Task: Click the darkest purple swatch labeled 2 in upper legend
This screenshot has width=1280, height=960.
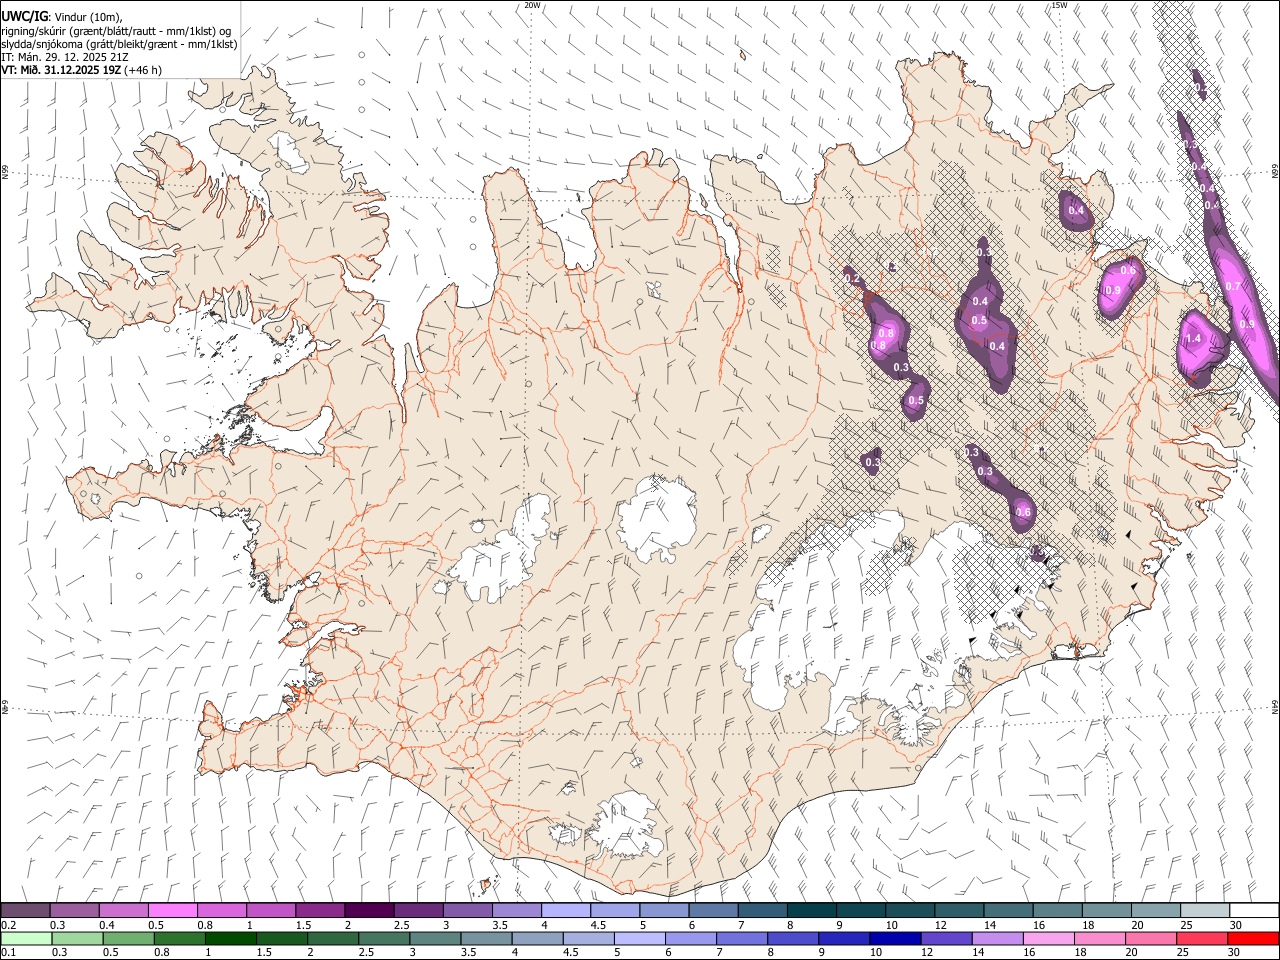Action: [369, 910]
